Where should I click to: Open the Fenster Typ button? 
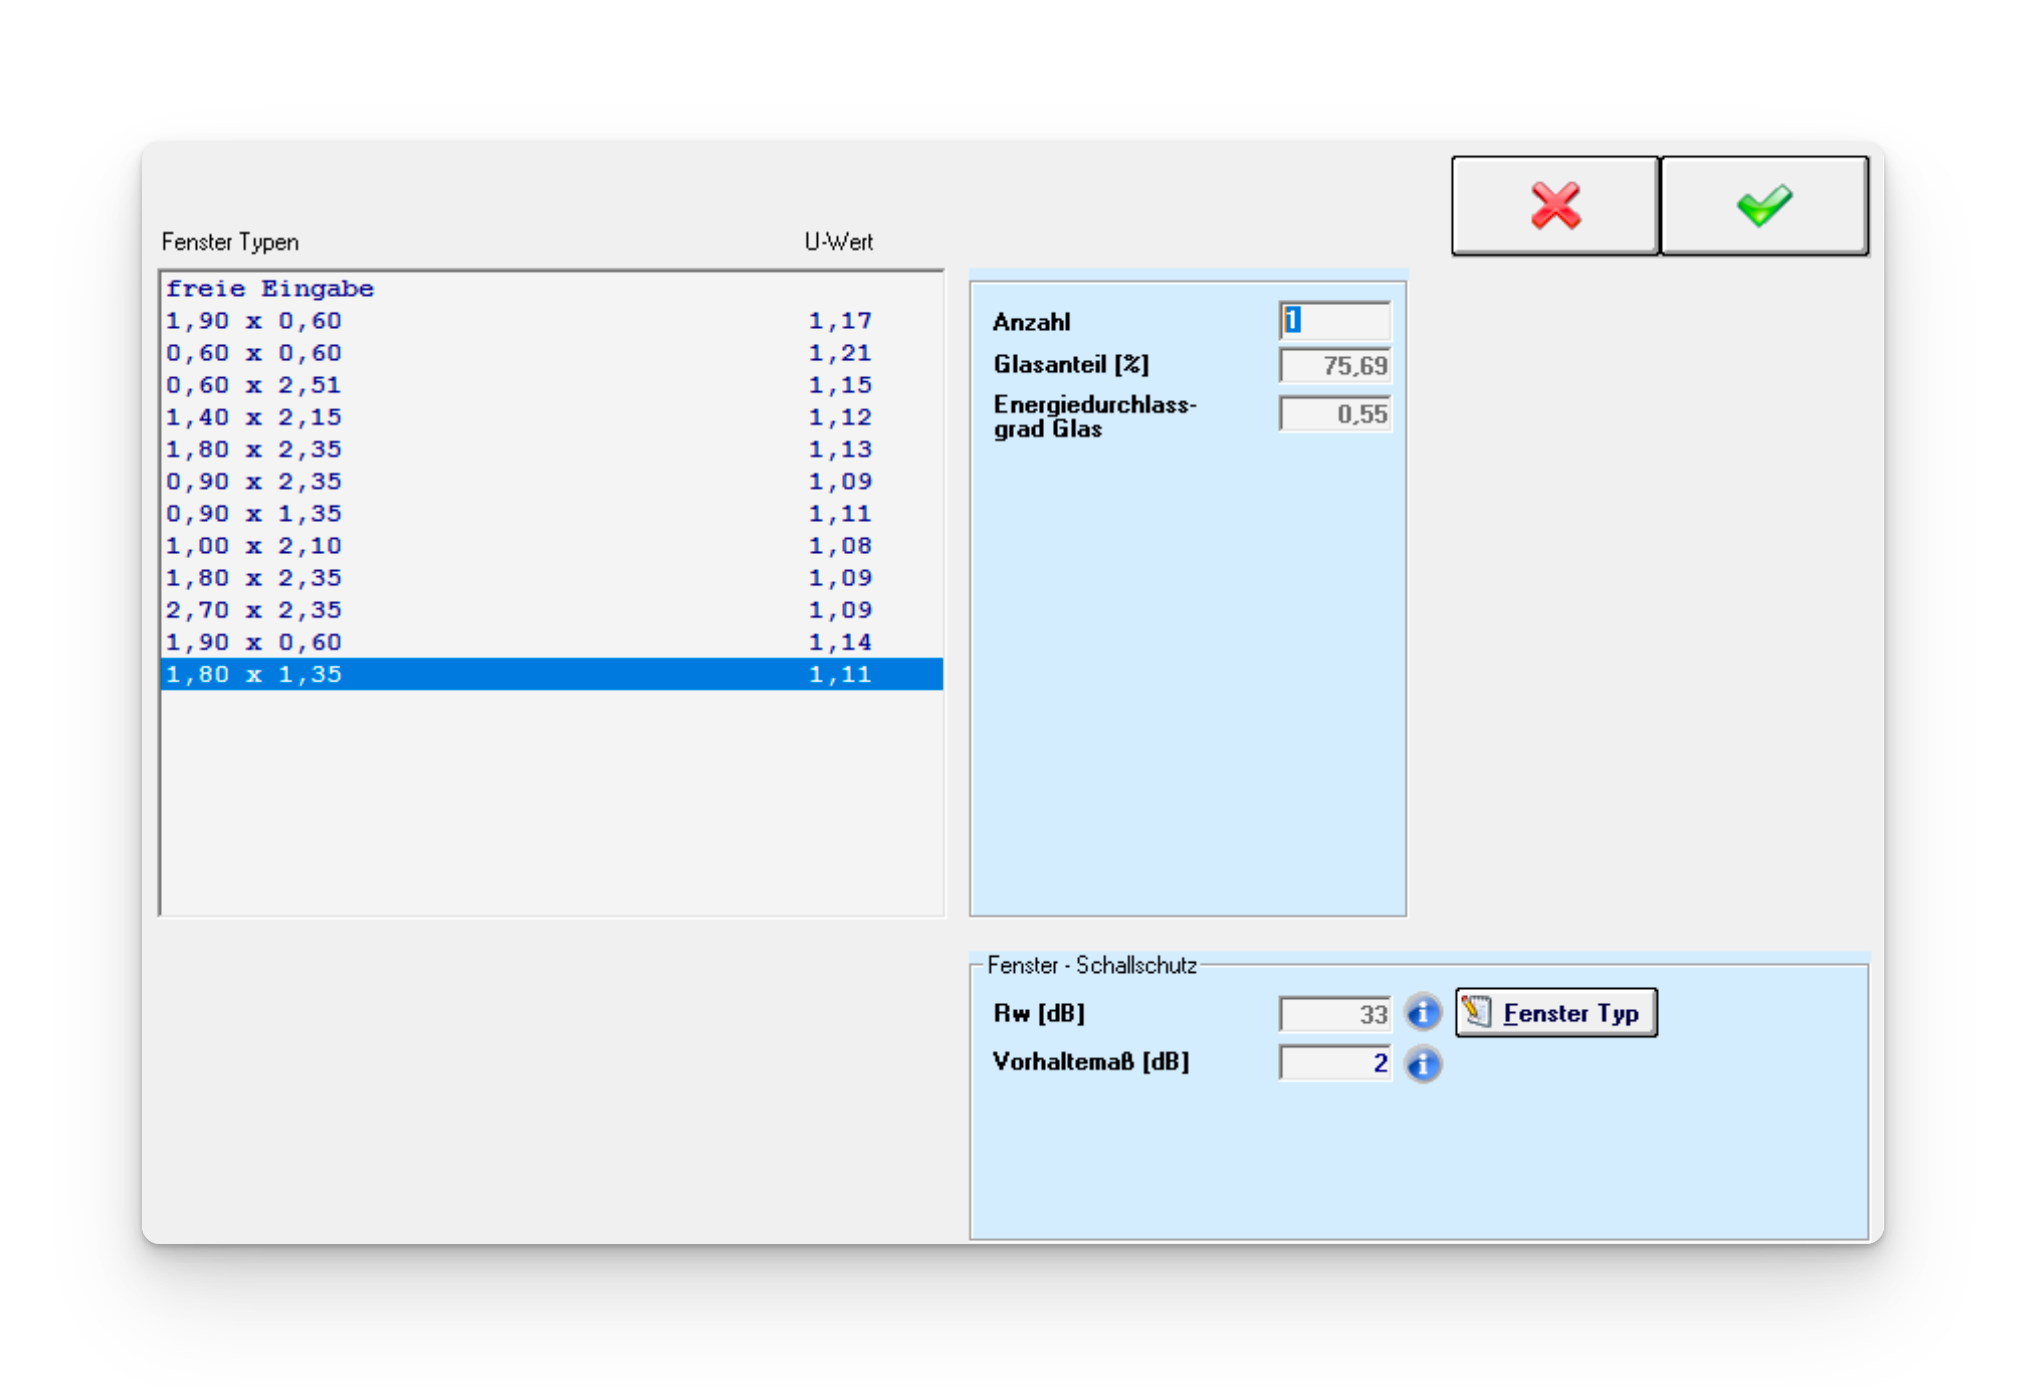click(x=1556, y=1013)
